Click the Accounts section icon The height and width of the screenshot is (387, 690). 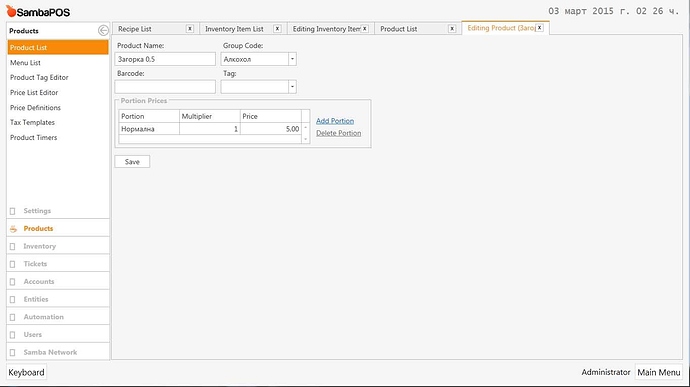point(13,281)
